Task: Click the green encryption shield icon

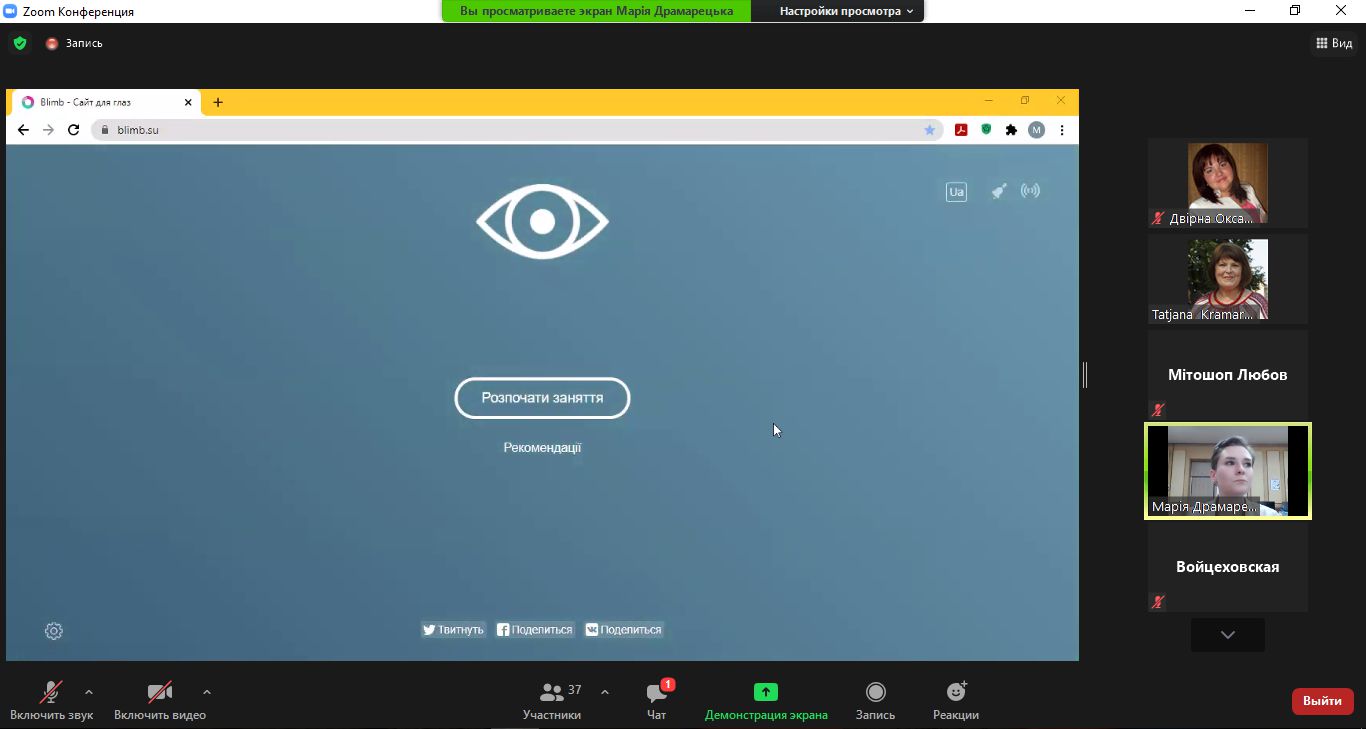Action: coord(19,43)
